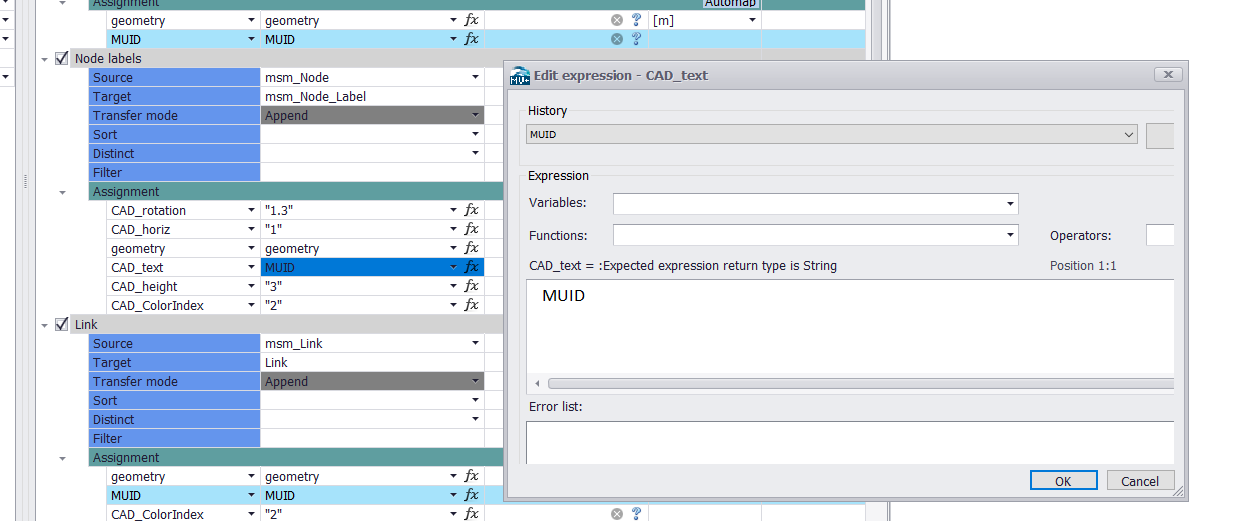Collapse Assignment group under Link

click(x=64, y=458)
